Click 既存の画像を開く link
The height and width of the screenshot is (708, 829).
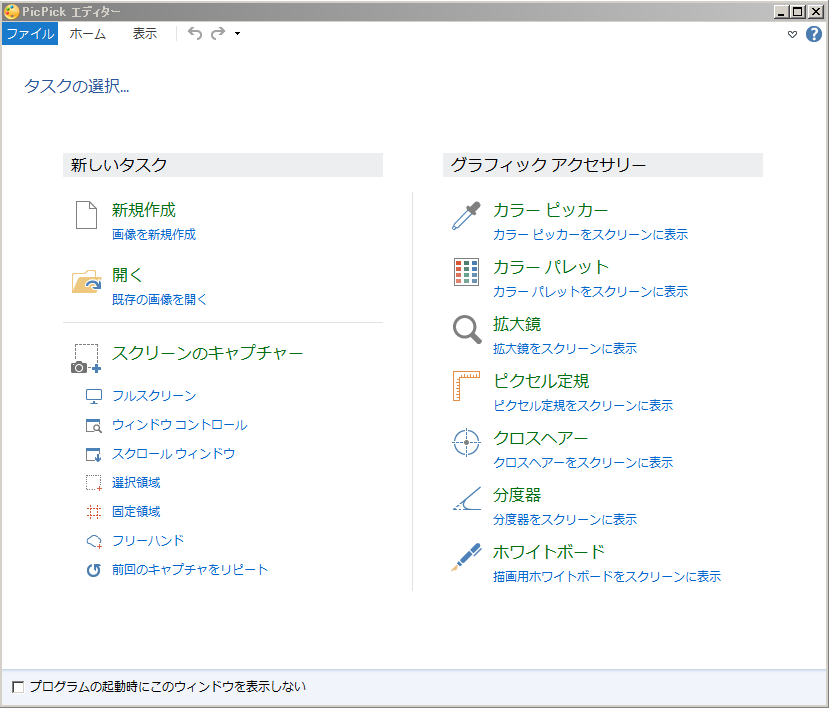pyautogui.click(x=159, y=299)
